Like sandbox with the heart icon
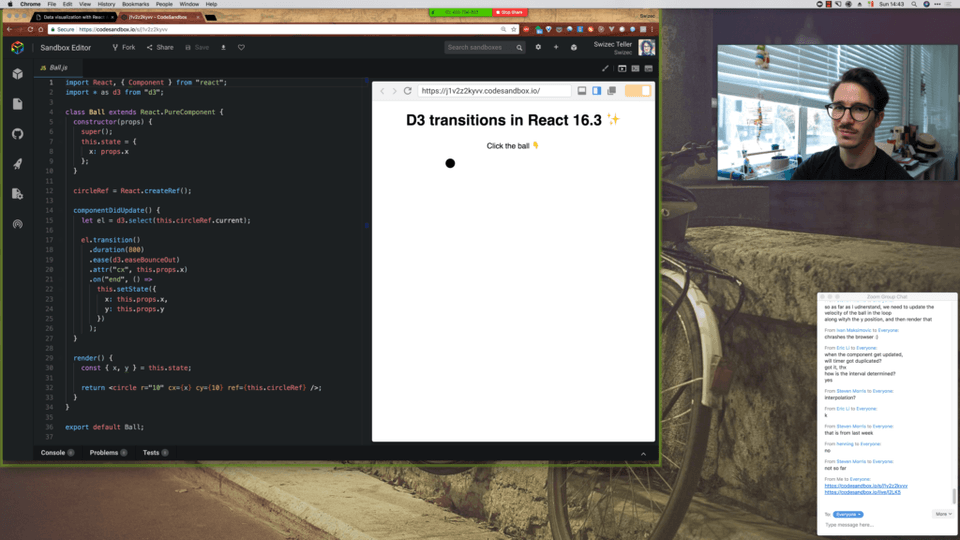This screenshot has width=960, height=540. click(x=241, y=47)
